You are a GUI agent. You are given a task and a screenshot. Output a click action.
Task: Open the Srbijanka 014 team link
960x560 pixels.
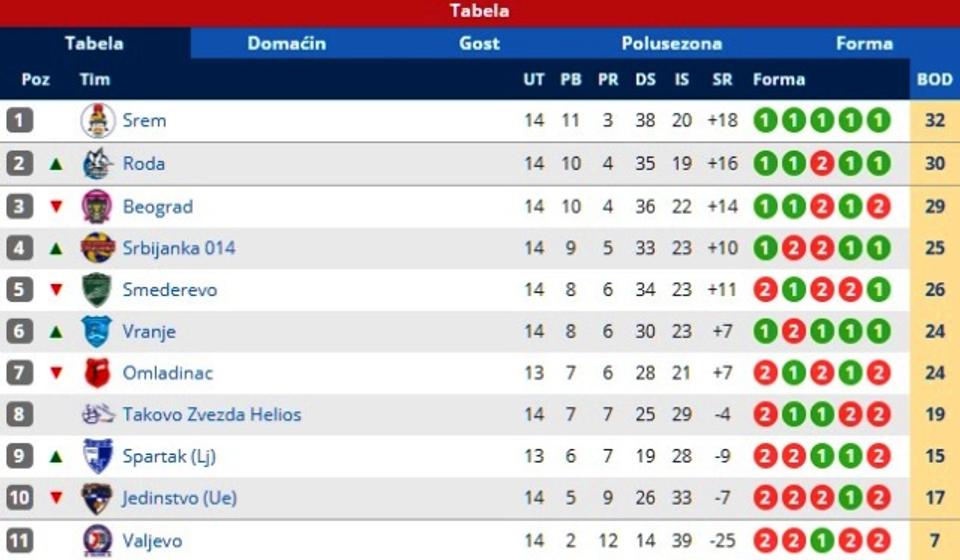[179, 248]
